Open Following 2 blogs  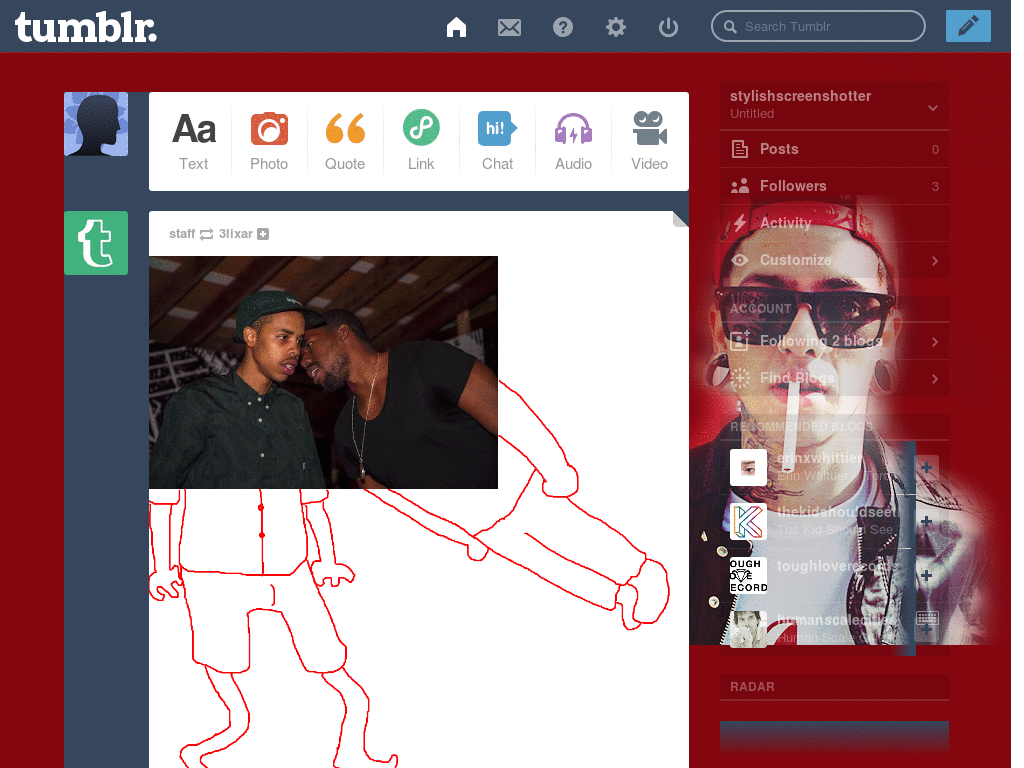pos(834,341)
